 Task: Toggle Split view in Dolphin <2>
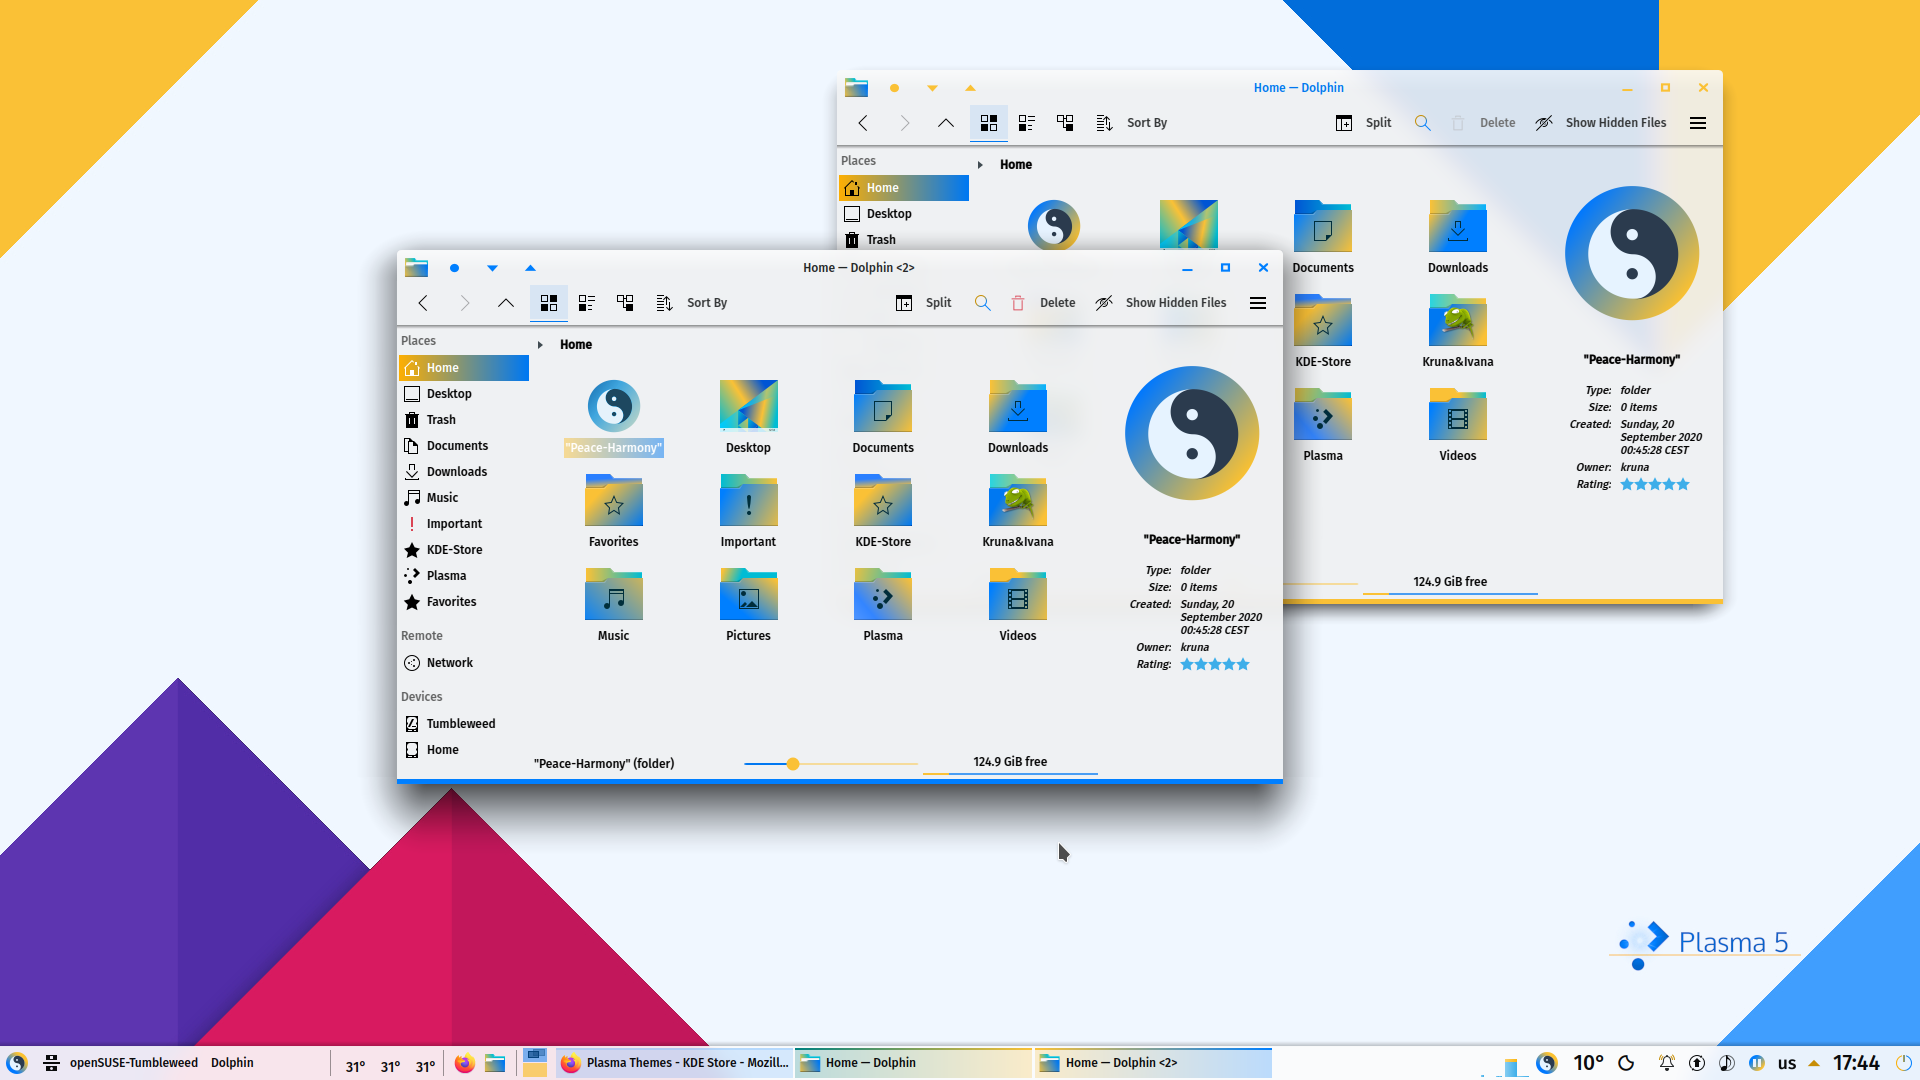tap(923, 303)
